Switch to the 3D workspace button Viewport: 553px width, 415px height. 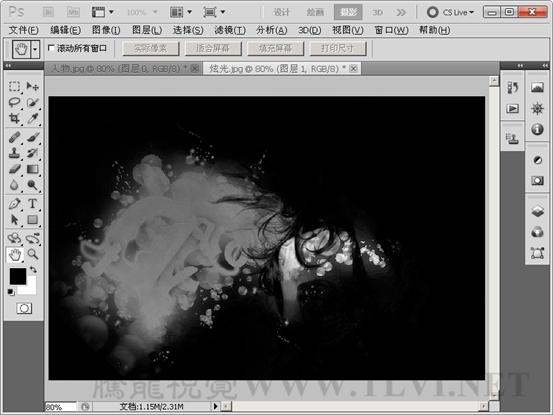[x=377, y=12]
